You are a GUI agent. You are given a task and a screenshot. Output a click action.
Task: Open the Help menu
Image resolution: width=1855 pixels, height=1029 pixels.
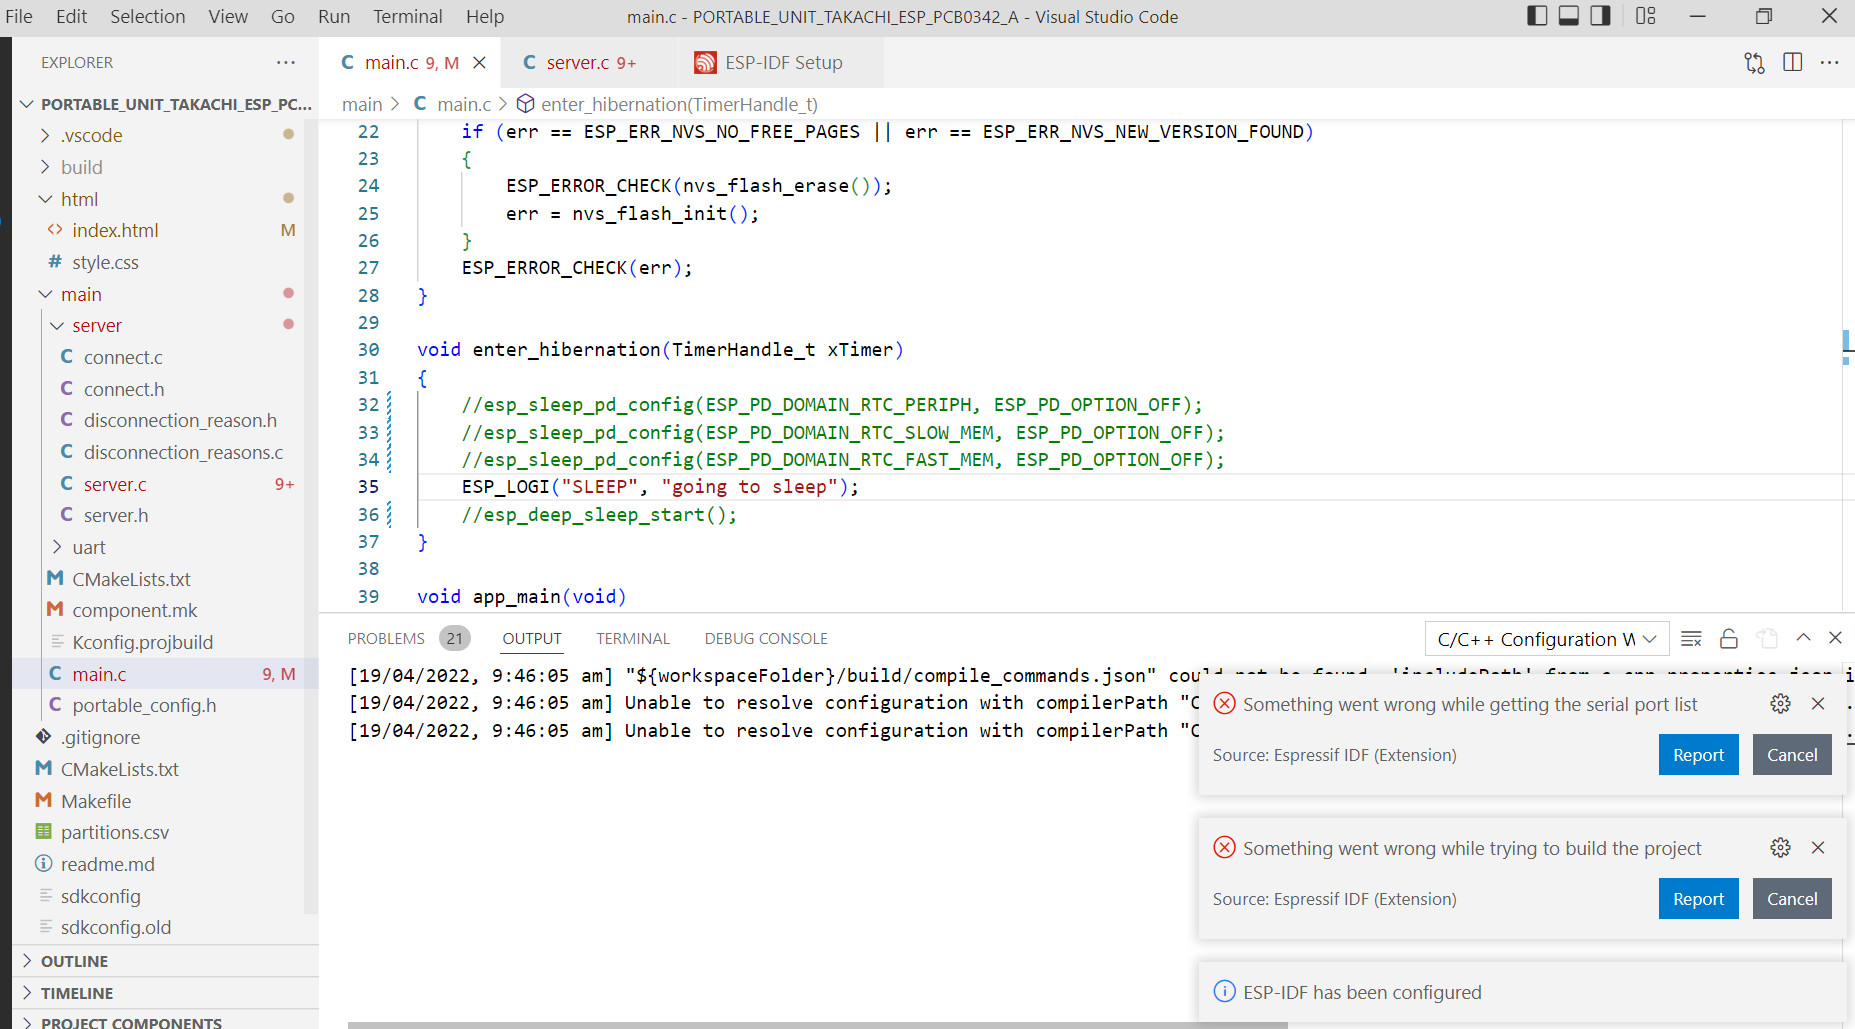coord(485,16)
